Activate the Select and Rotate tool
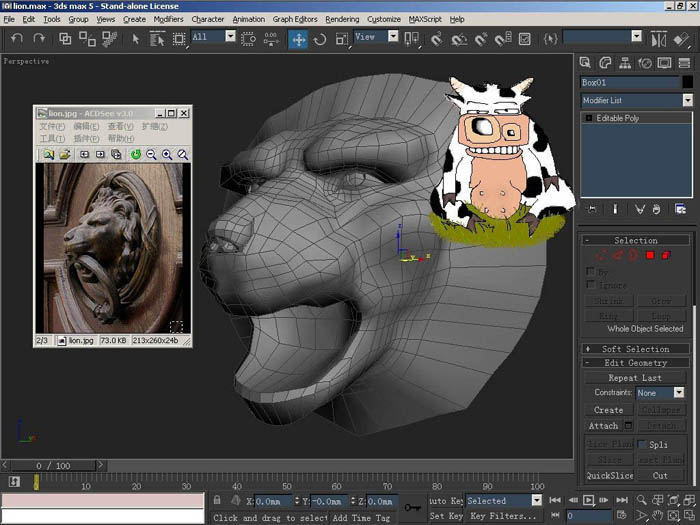Viewport: 700px width, 525px height. pos(320,39)
